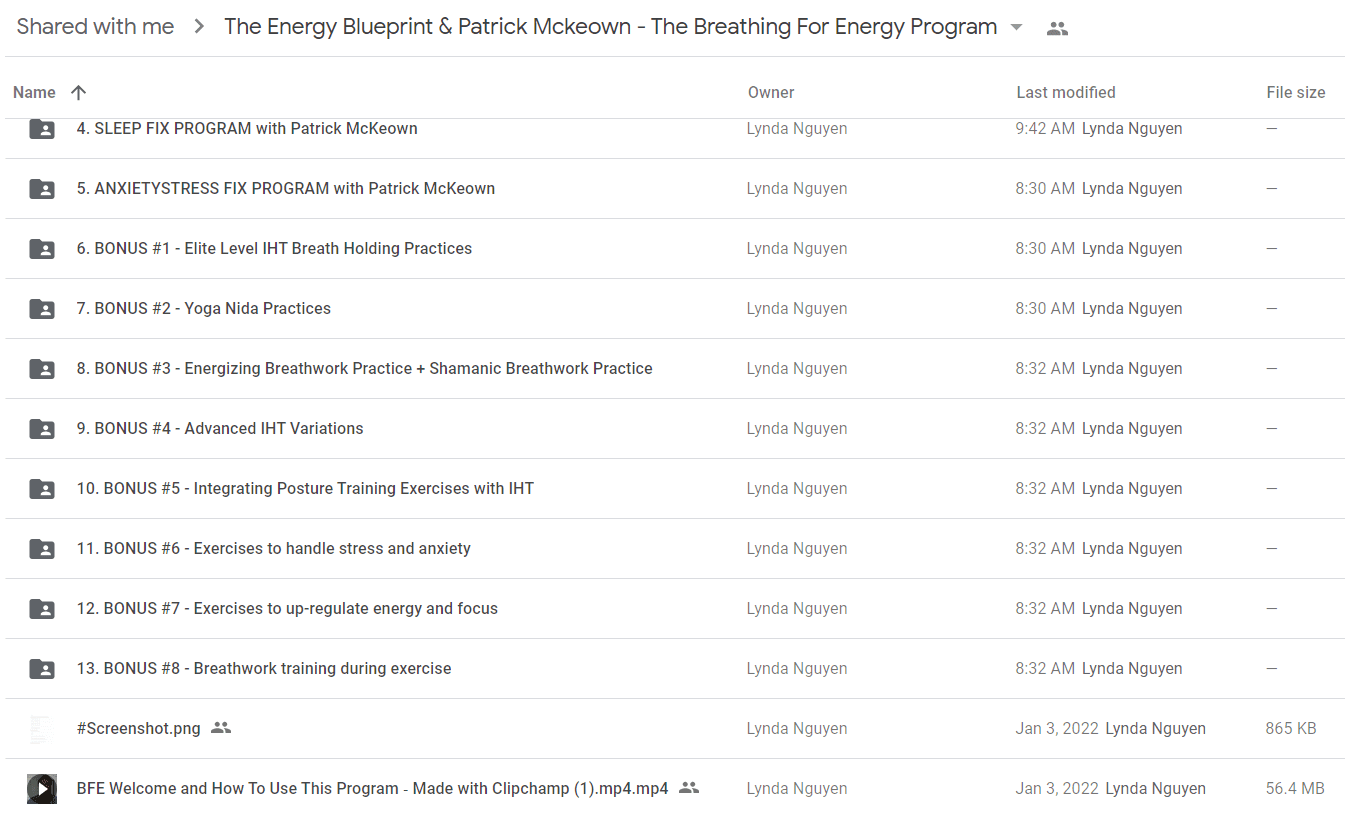Sort by Last modified column header
The height and width of the screenshot is (813, 1345).
pos(1066,92)
